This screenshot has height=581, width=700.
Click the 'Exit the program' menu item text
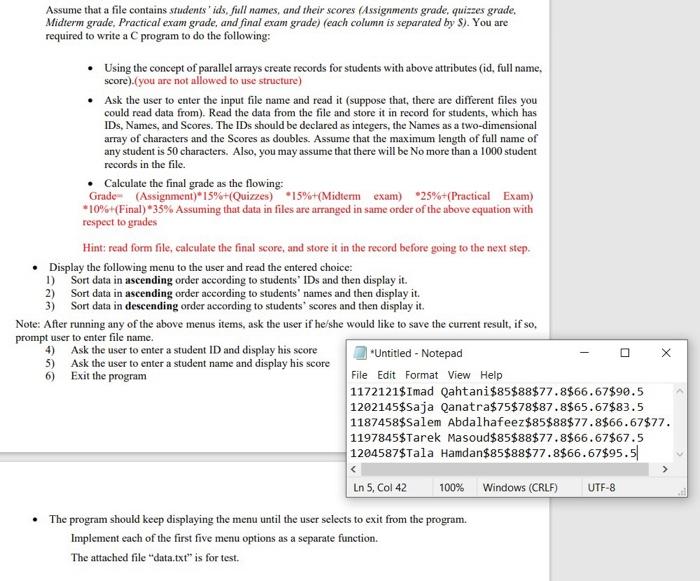tap(108, 376)
